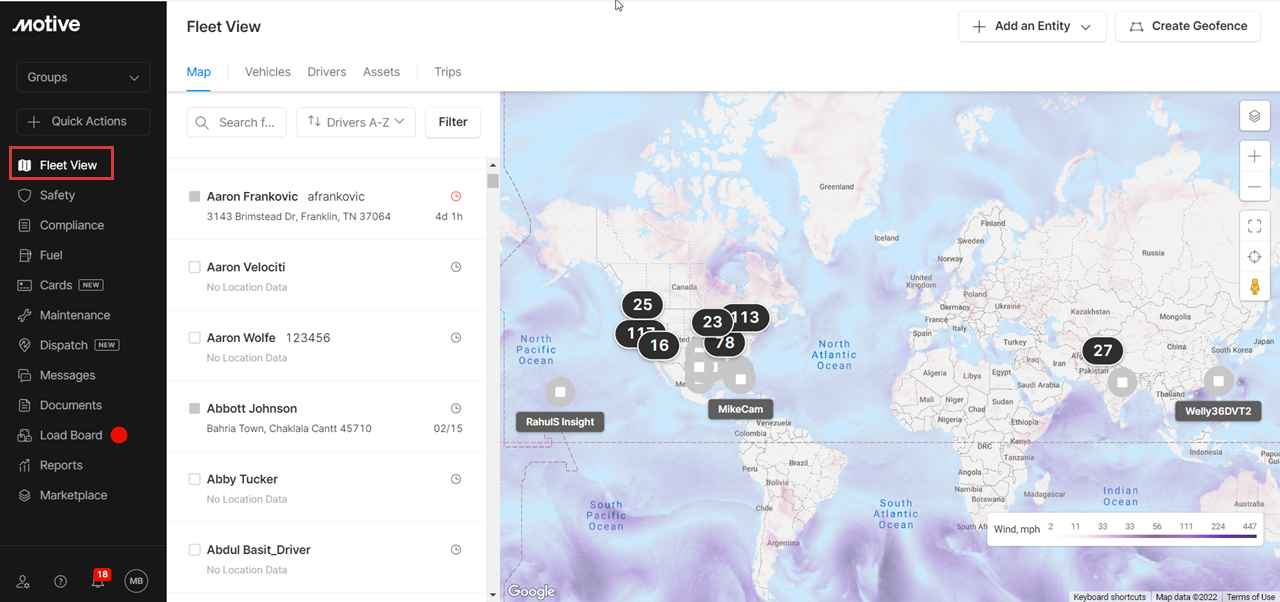Open the Cards section
This screenshot has width=1280, height=602.
tap(56, 285)
